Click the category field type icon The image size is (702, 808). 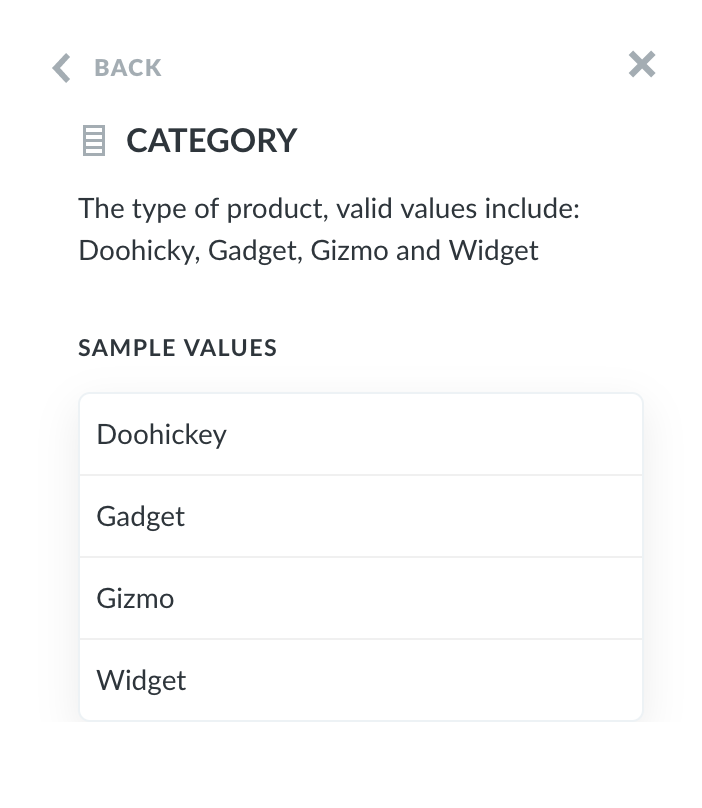pyautogui.click(x=93, y=140)
